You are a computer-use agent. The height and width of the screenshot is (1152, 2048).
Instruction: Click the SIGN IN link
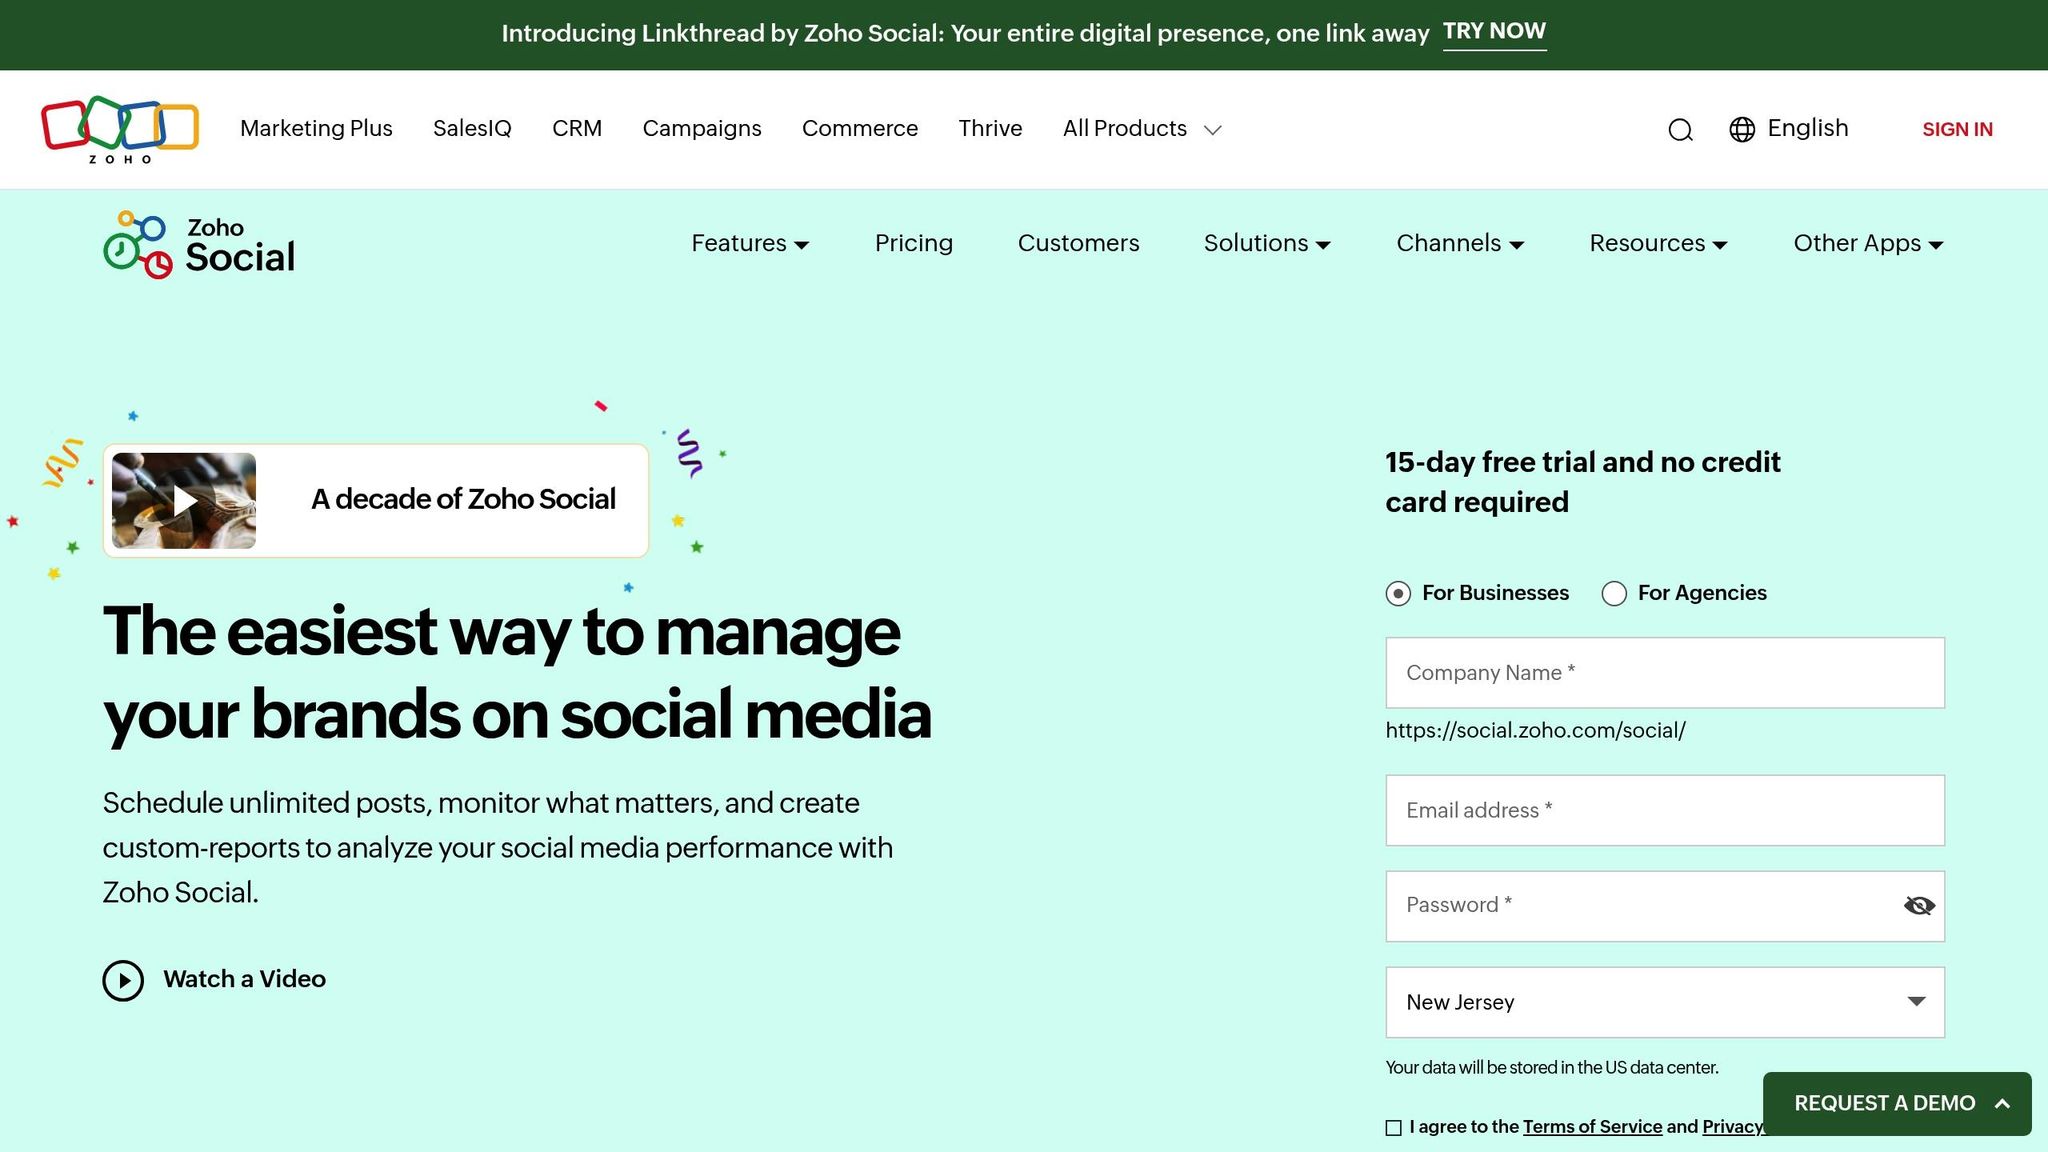pos(1957,129)
